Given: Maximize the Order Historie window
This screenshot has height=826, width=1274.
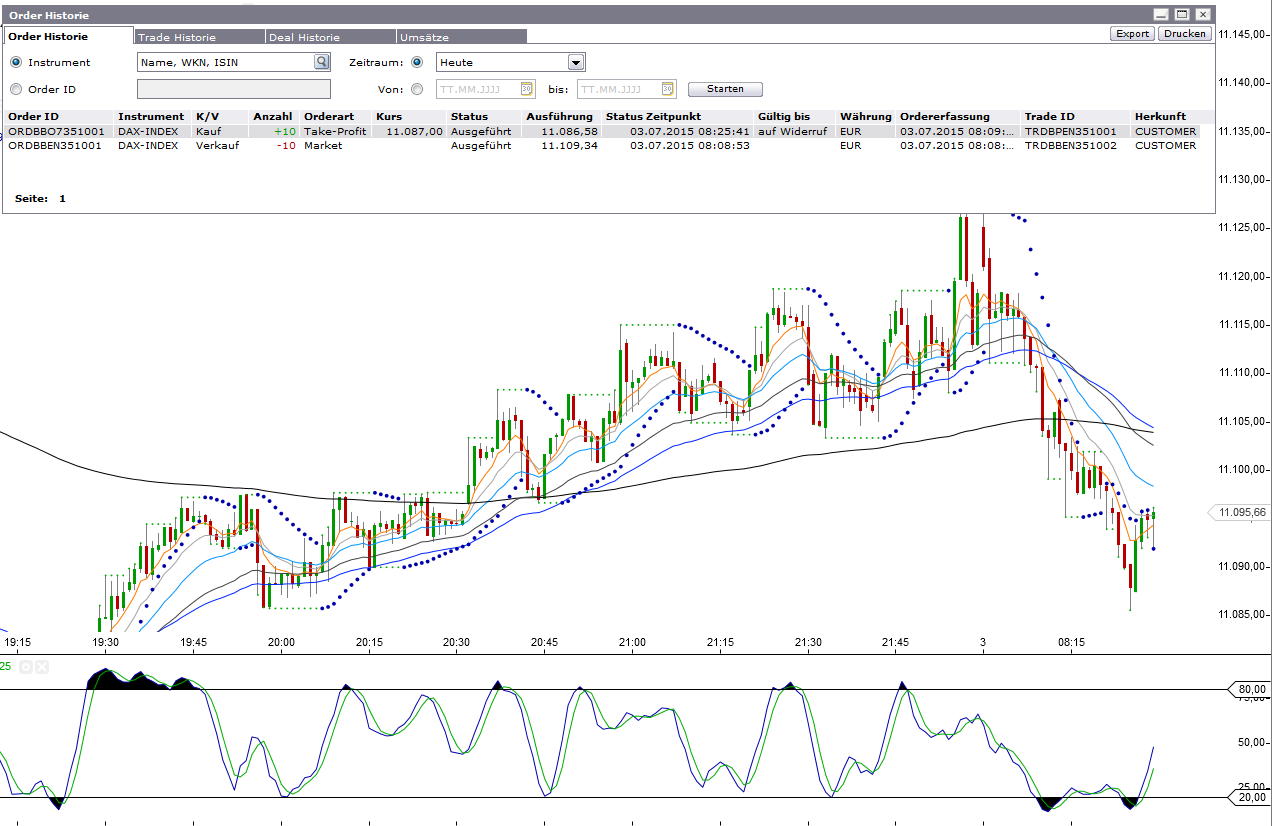Looking at the screenshot, I should (x=1181, y=15).
